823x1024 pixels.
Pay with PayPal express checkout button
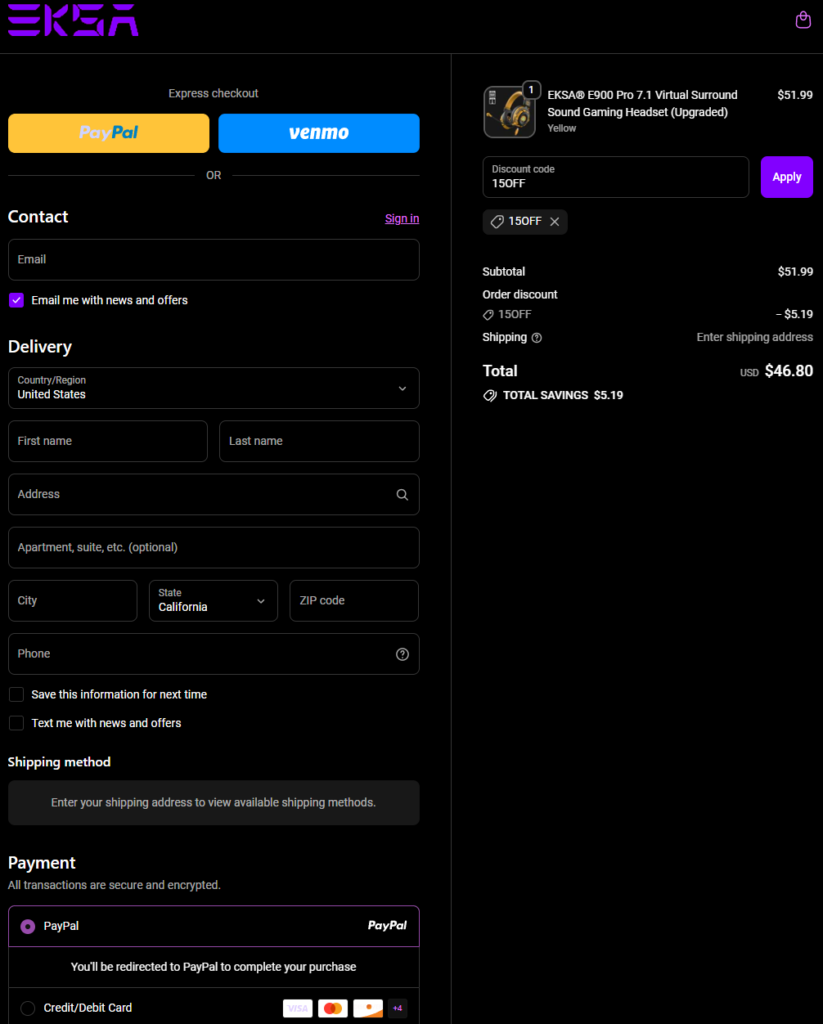point(109,133)
